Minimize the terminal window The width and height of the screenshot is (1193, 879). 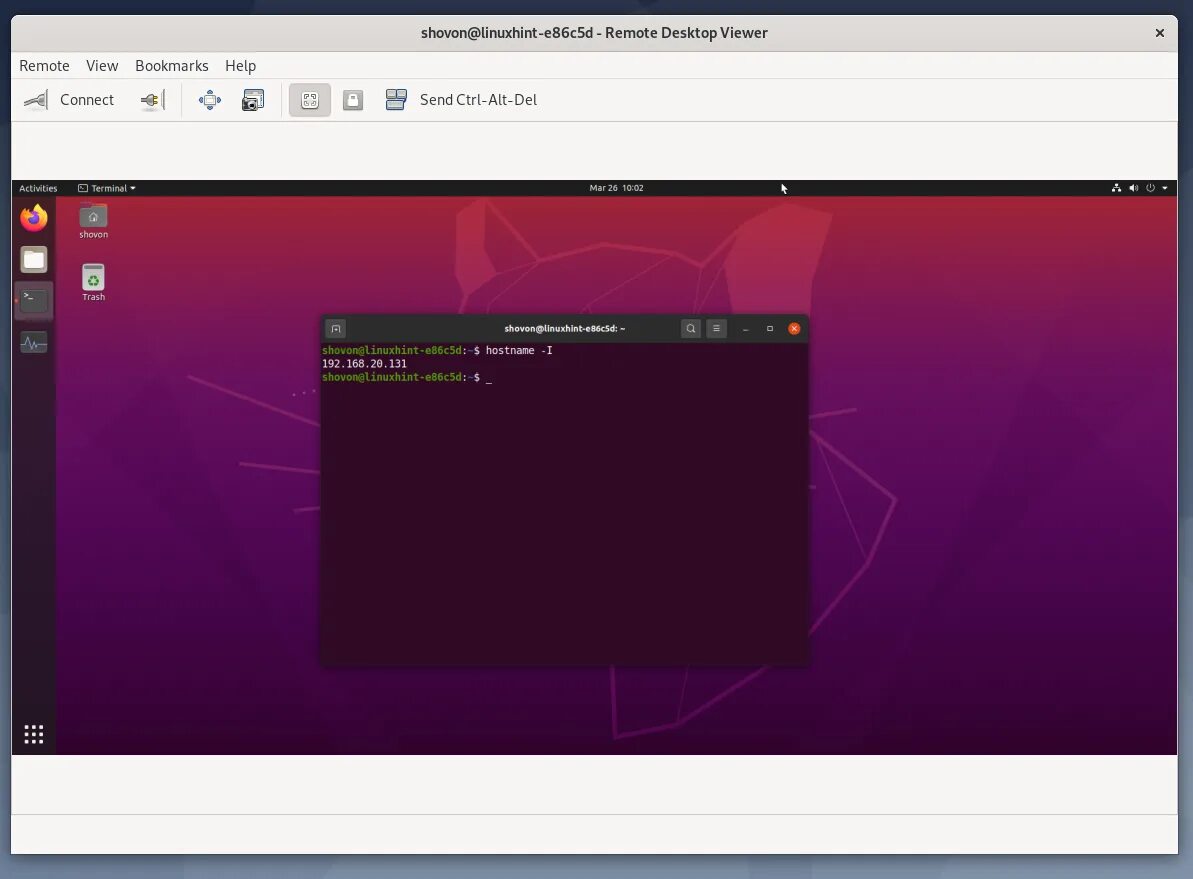[x=746, y=329]
